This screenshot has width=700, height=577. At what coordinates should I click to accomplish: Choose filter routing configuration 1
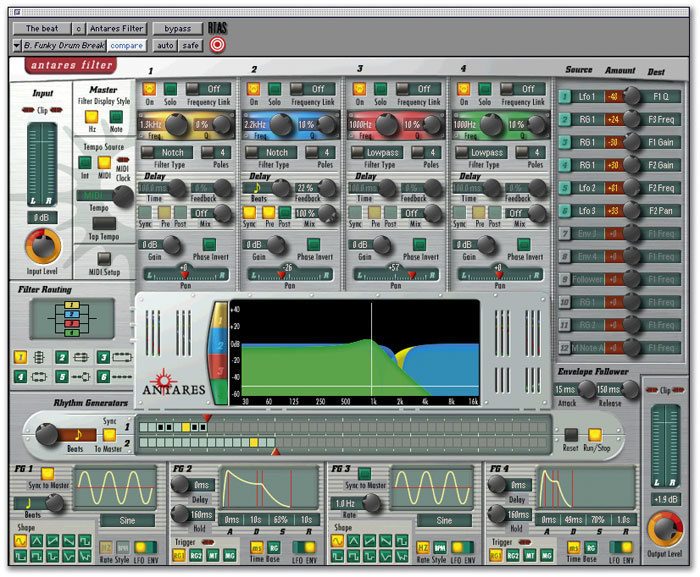pyautogui.click(x=20, y=357)
